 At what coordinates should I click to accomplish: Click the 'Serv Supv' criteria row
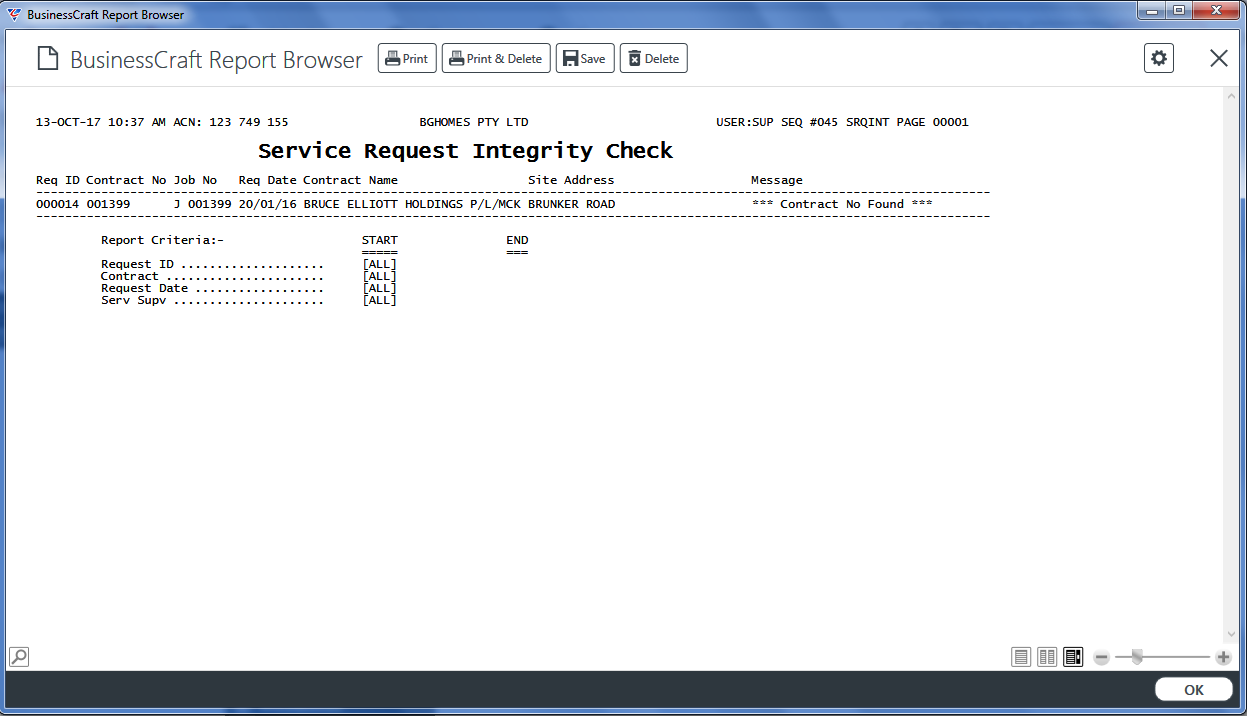(x=249, y=300)
